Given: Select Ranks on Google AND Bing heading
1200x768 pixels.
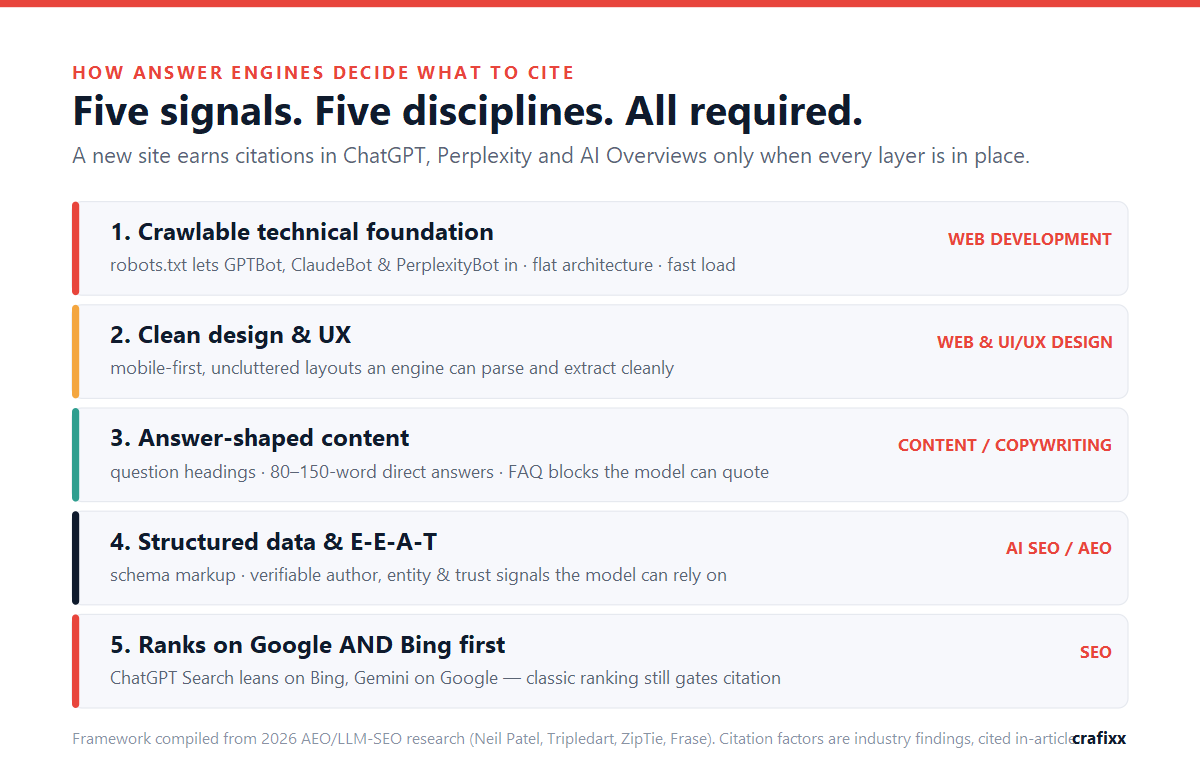Looking at the screenshot, I should click(x=308, y=645).
